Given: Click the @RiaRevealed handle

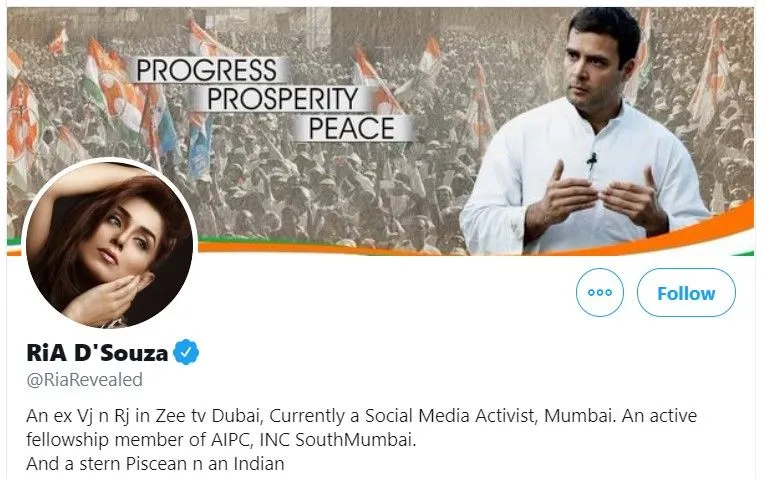Looking at the screenshot, I should click(85, 379).
